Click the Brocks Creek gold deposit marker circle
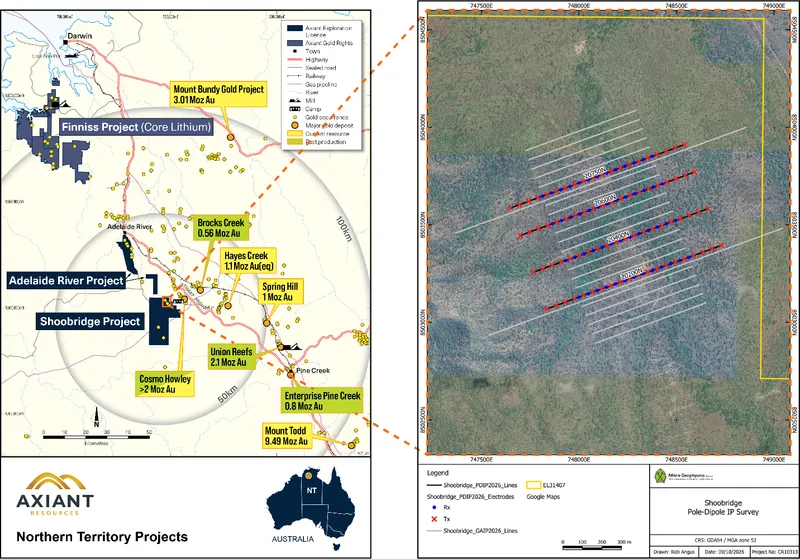800x559 pixels. [201, 290]
